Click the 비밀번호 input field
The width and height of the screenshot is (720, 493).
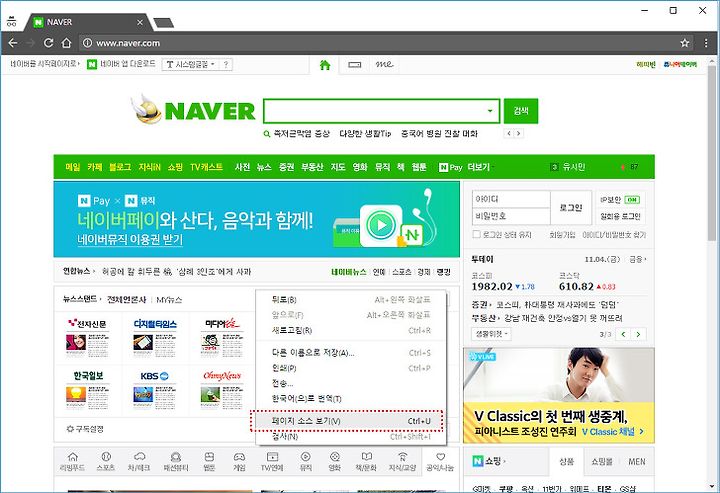tap(511, 216)
